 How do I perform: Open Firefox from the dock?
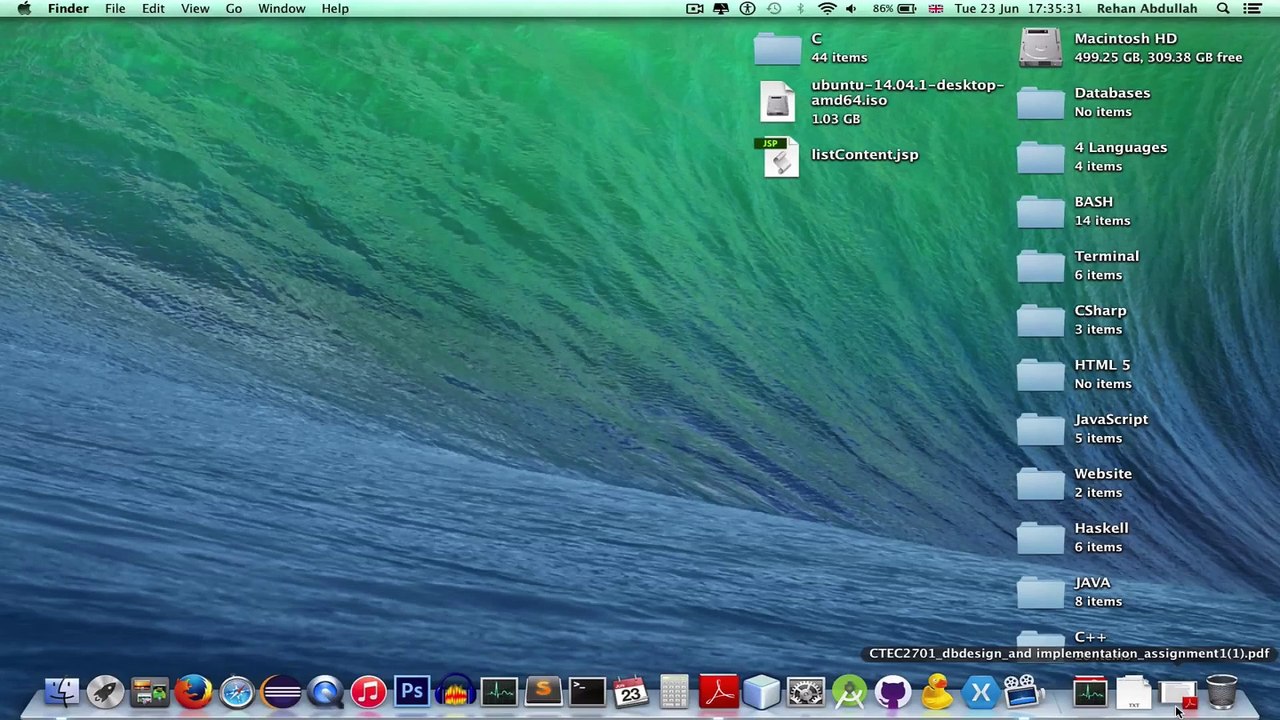point(193,691)
